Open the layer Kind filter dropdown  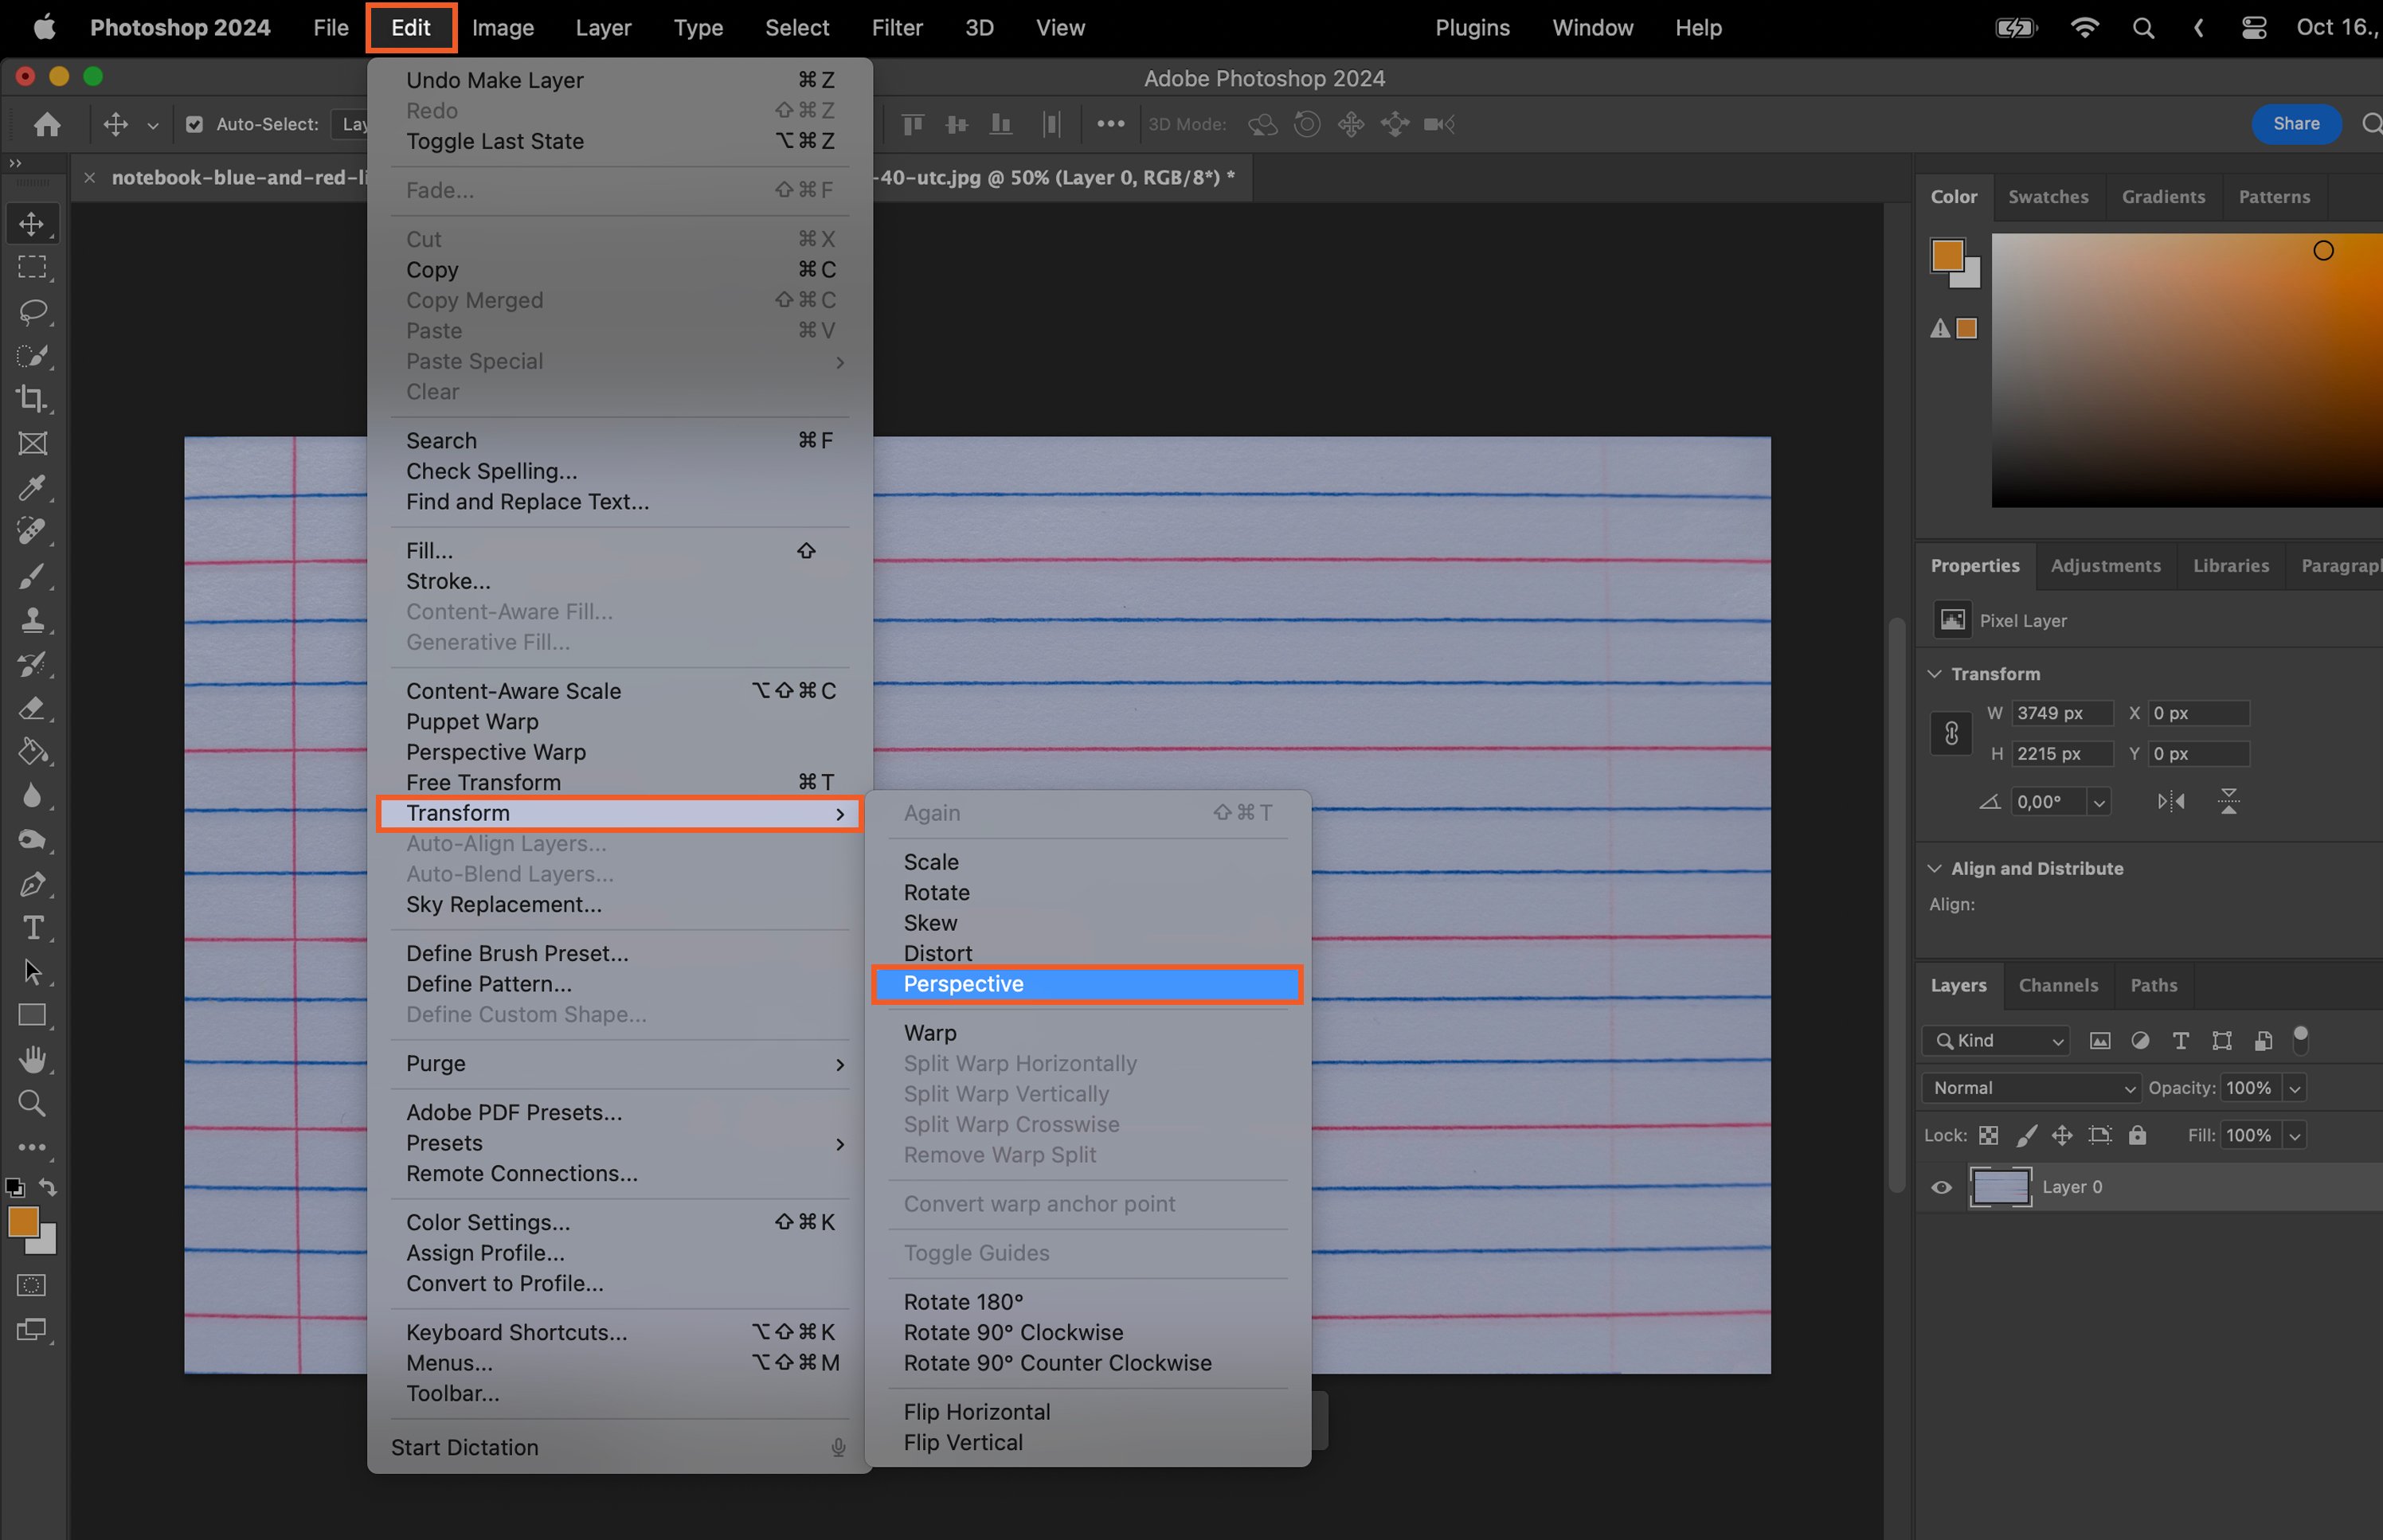(1997, 1041)
